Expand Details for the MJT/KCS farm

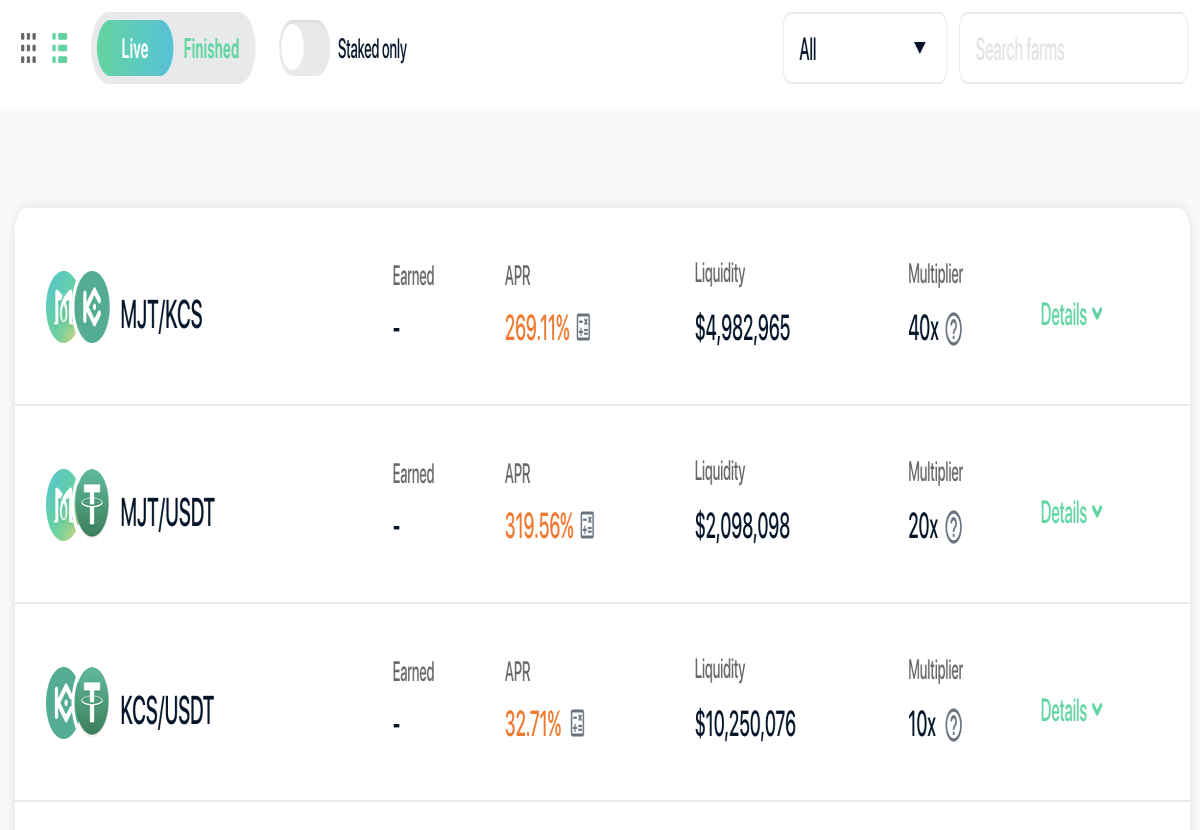tap(1071, 315)
